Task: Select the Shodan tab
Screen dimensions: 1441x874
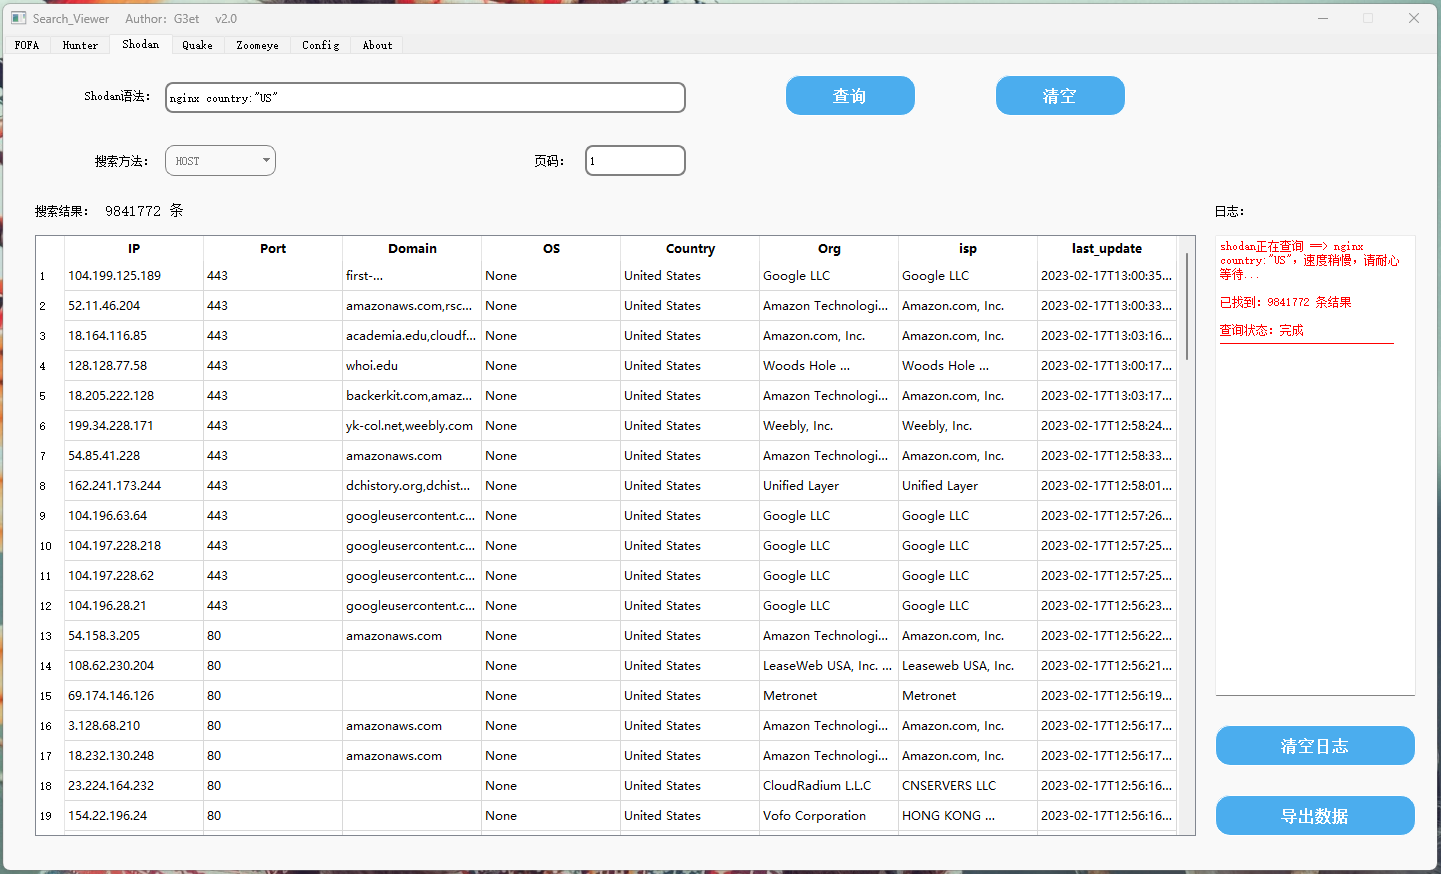Action: pyautogui.click(x=140, y=44)
